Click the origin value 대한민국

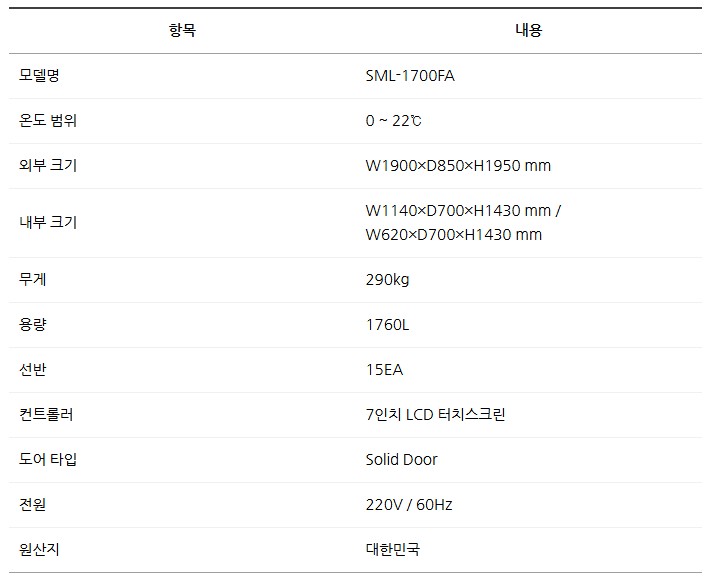click(393, 550)
